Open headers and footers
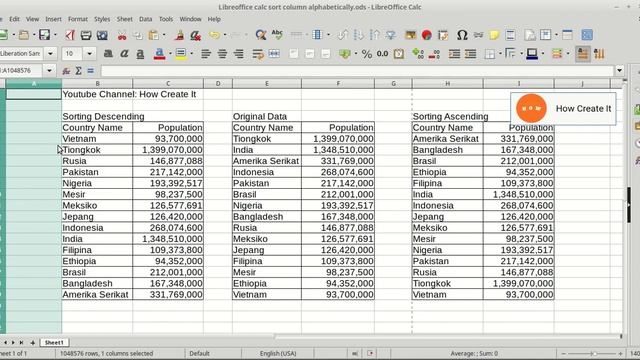 510,35
